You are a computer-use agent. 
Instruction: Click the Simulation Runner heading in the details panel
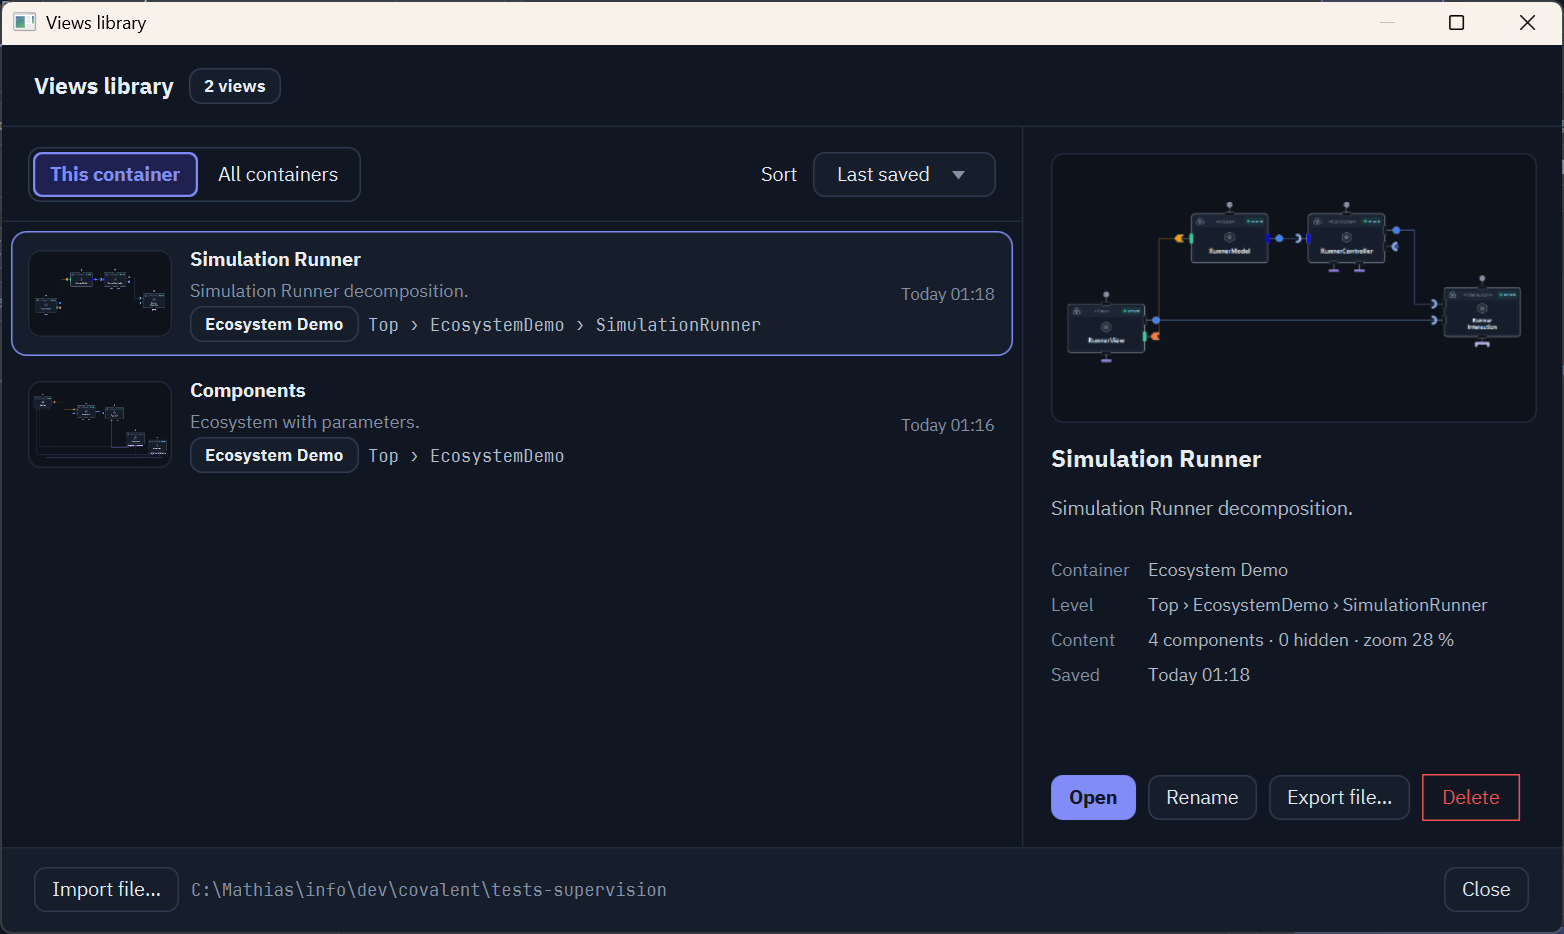(1156, 459)
